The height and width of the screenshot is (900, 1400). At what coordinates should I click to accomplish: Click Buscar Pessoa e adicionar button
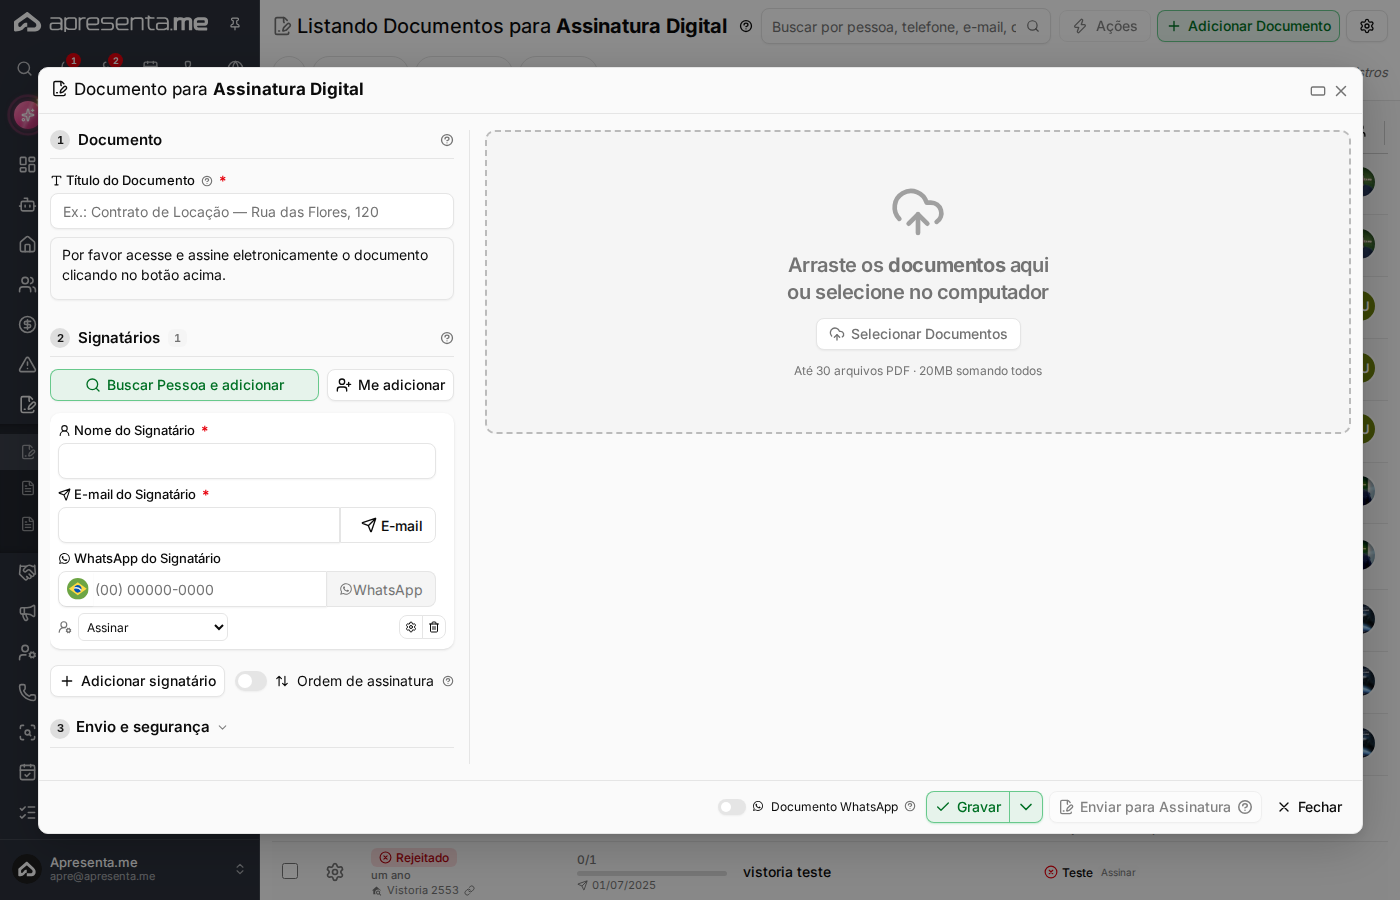[x=184, y=385]
